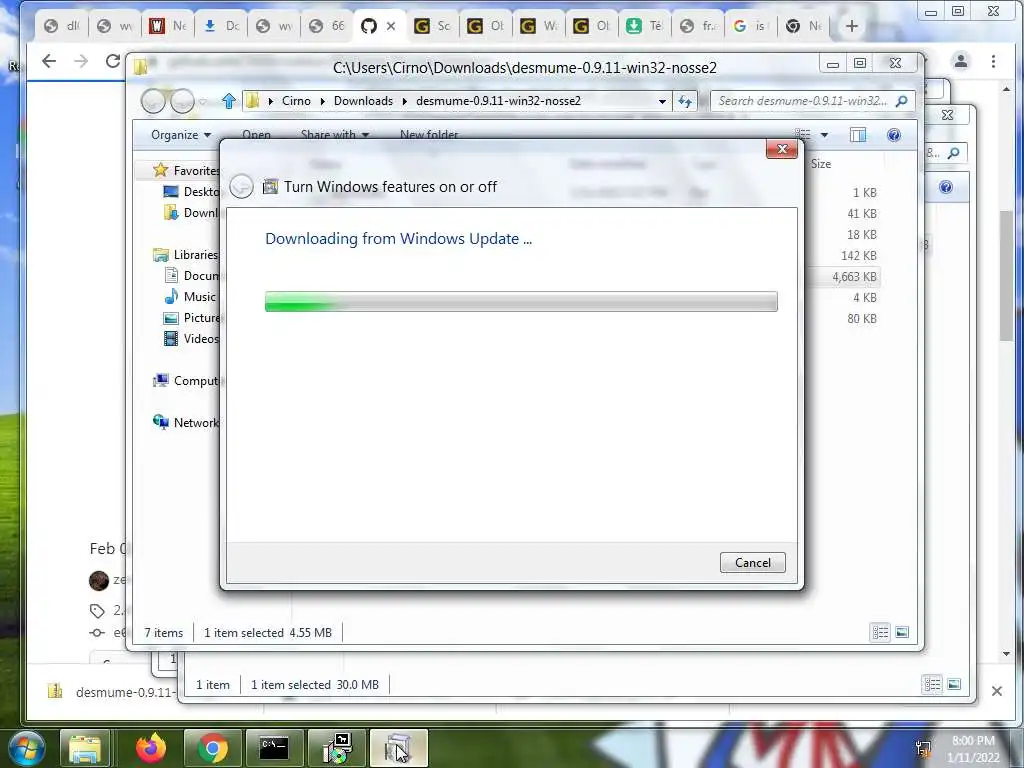Image resolution: width=1024 pixels, height=768 pixels.
Task: Open Libraries in the navigation pane
Action: tap(185, 255)
